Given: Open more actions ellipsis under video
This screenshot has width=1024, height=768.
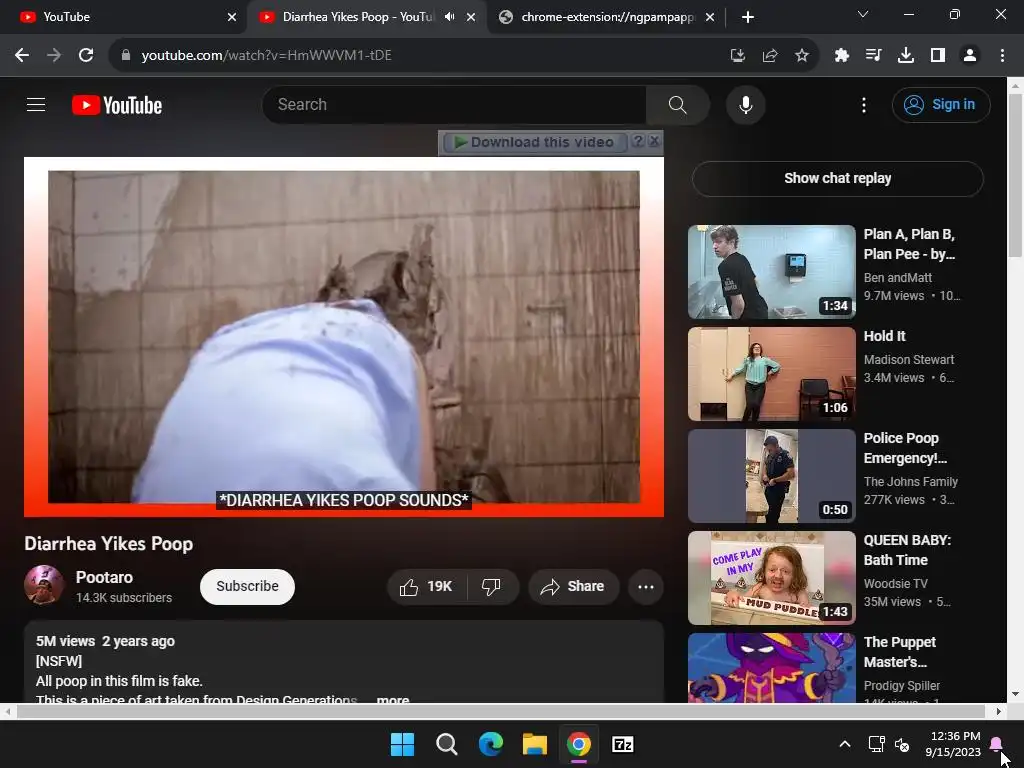Looking at the screenshot, I should (646, 586).
